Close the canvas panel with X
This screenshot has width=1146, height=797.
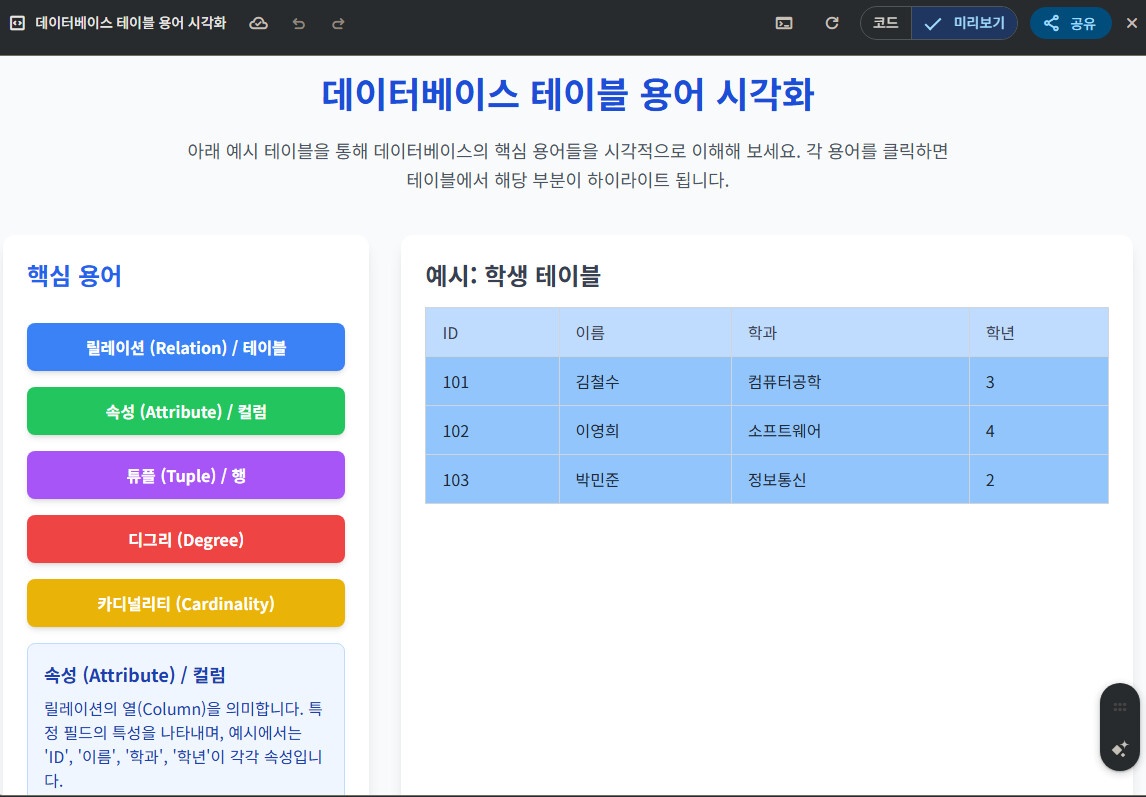click(x=1132, y=23)
